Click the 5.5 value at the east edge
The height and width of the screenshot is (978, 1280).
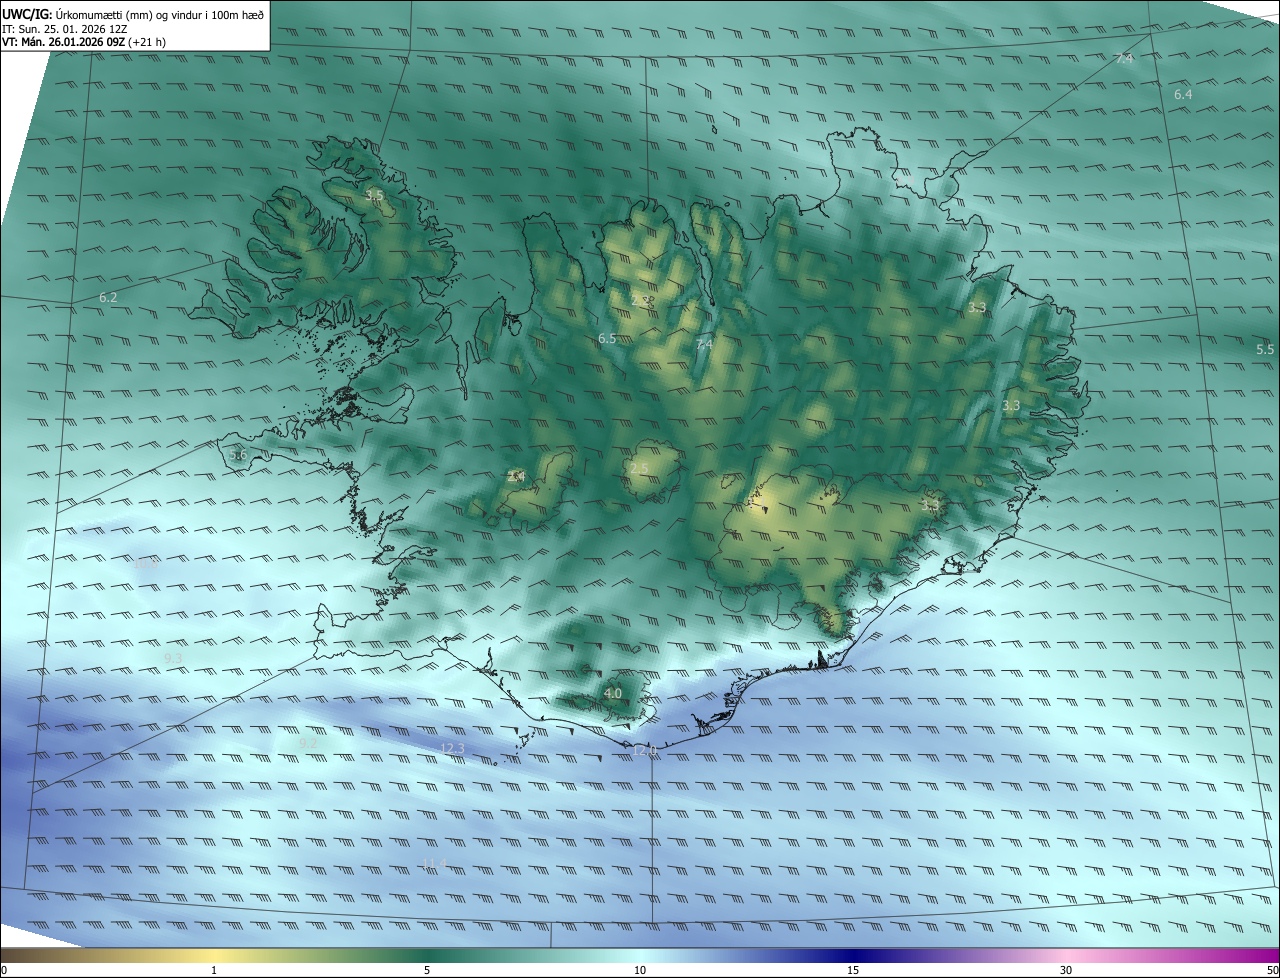coord(1265,350)
